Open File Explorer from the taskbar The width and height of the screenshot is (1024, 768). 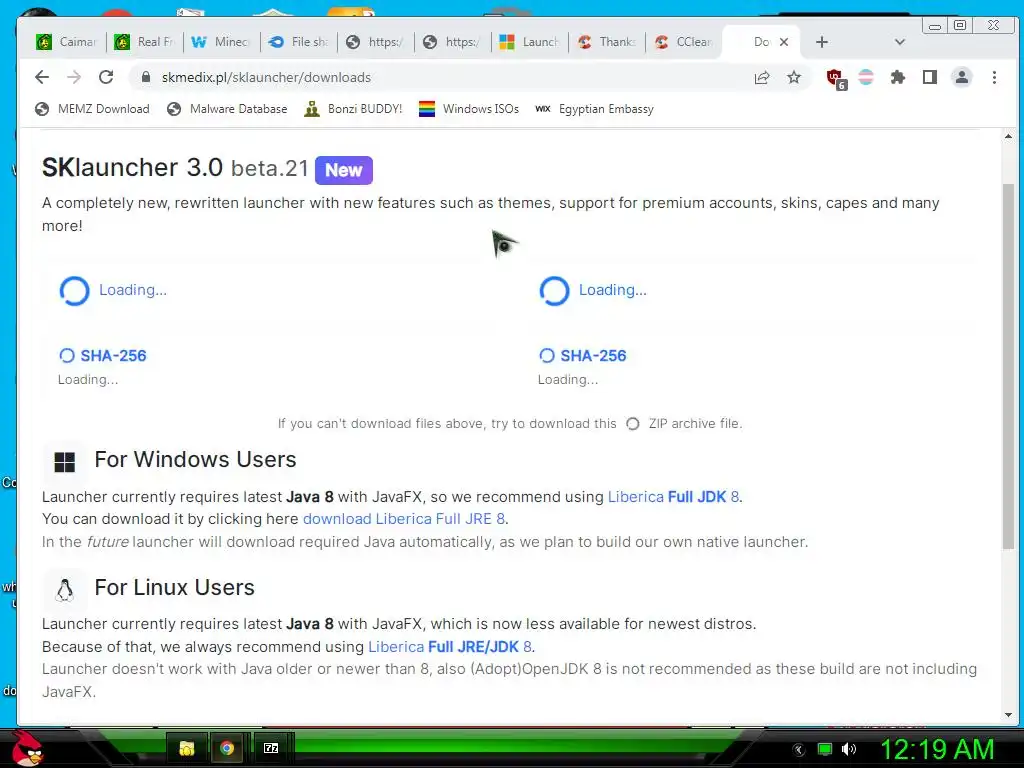pyautogui.click(x=187, y=748)
